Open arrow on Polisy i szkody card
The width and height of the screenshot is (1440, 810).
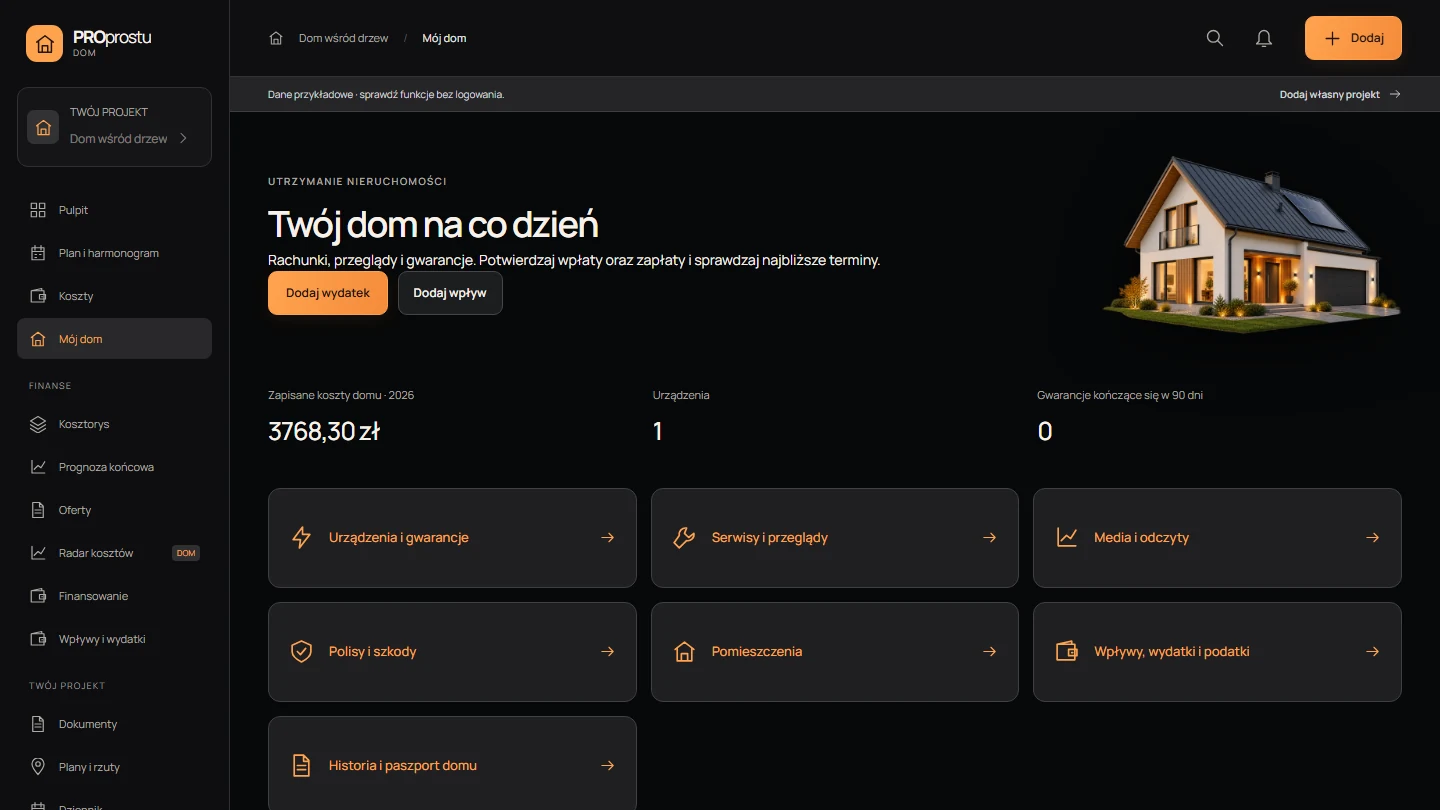pos(607,651)
